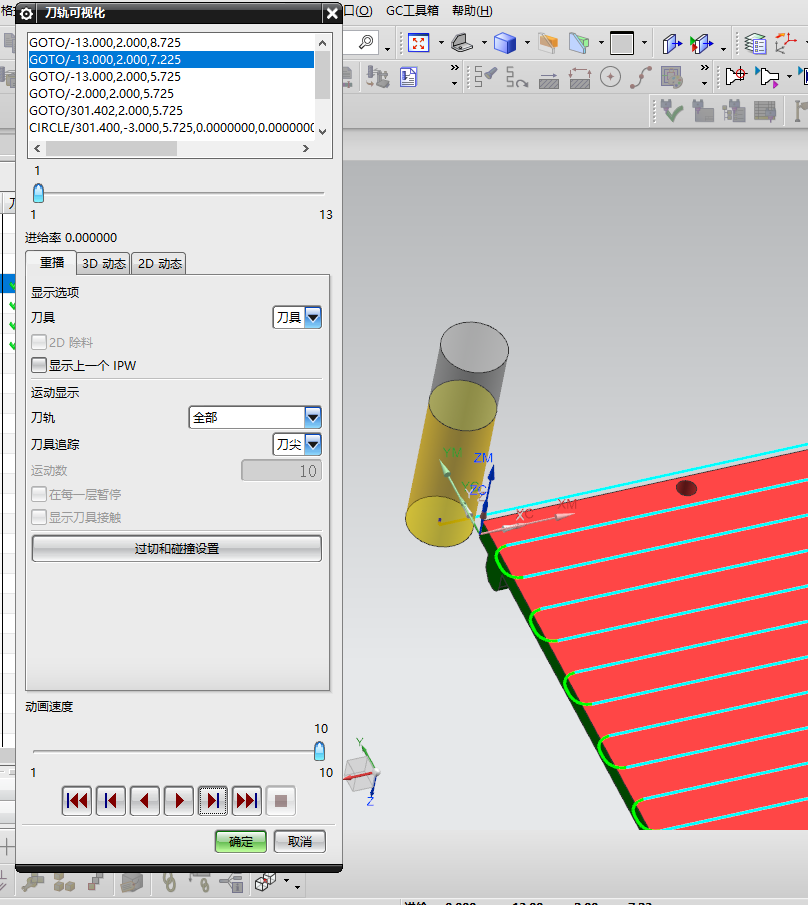Toggle the 在每一层暂停 checkbox
This screenshot has width=808, height=905.
(39, 494)
